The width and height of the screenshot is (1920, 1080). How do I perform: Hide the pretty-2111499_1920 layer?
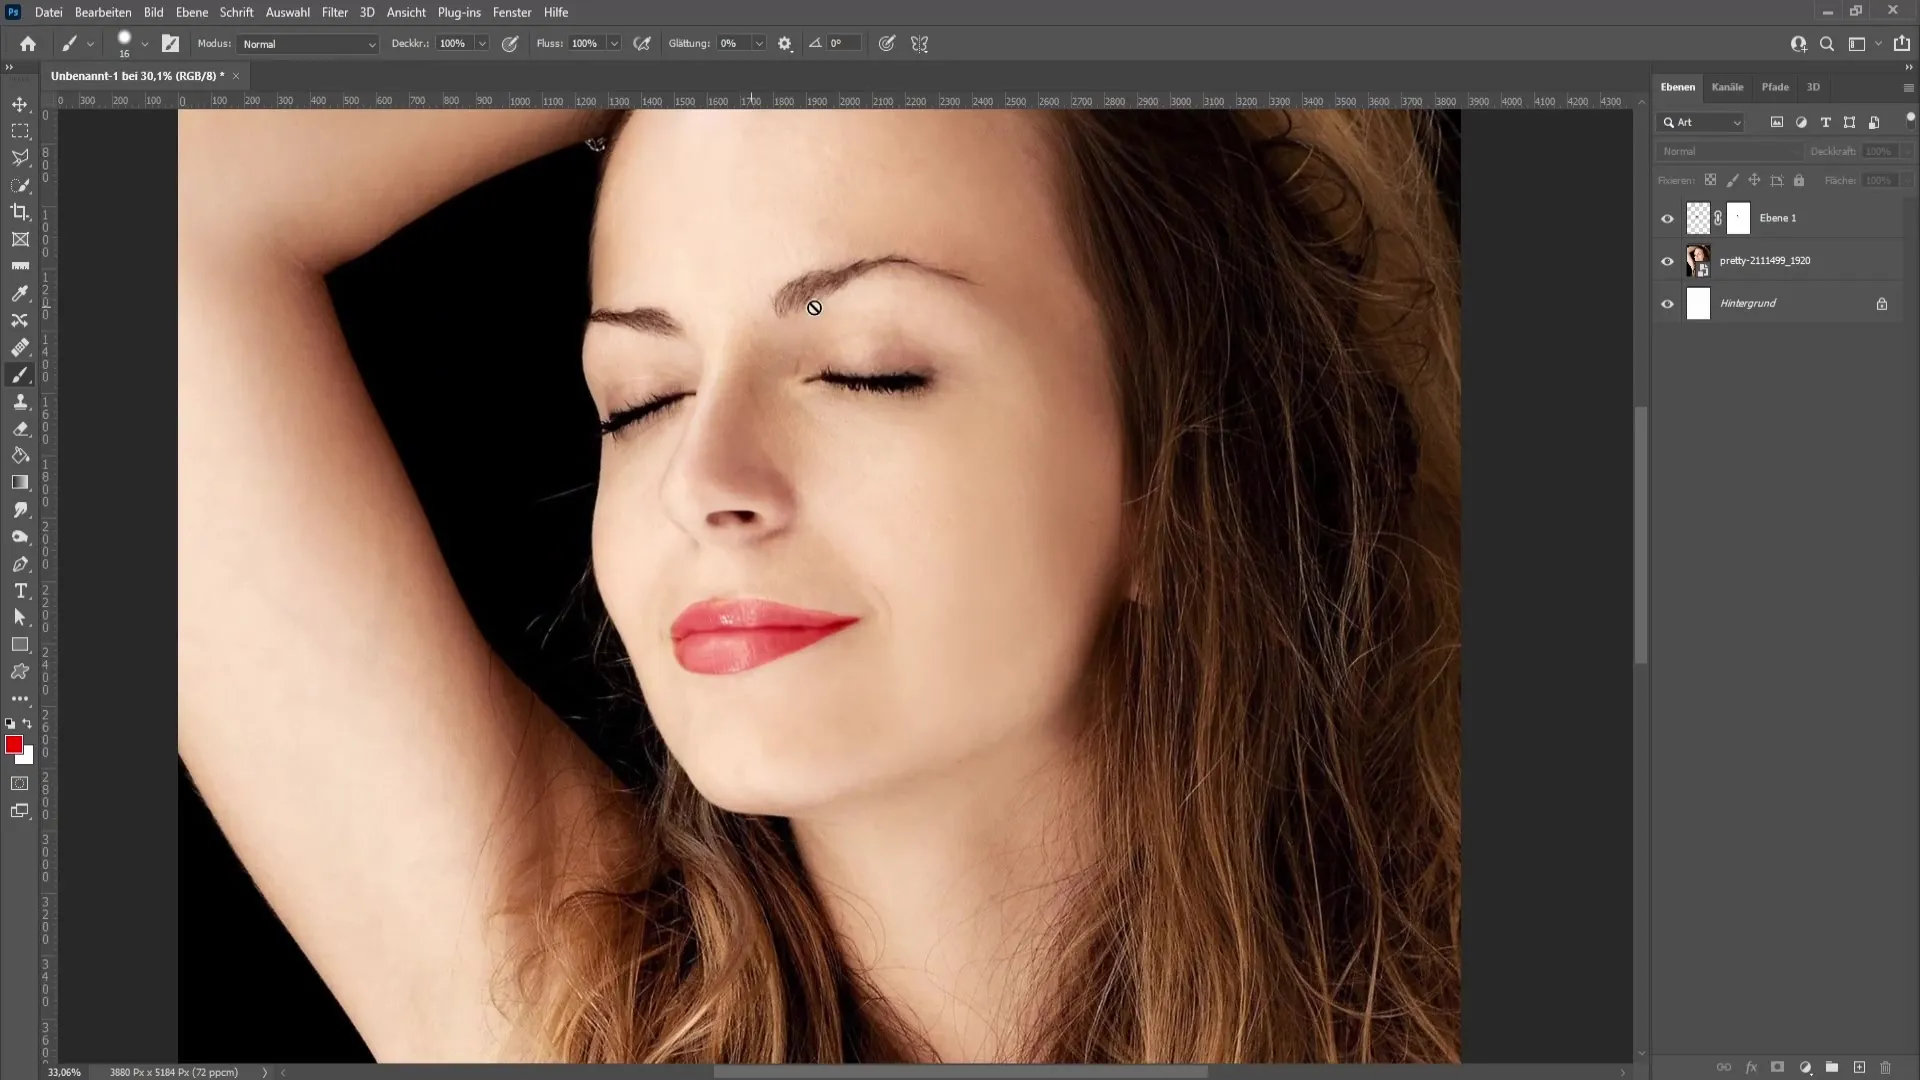point(1667,260)
